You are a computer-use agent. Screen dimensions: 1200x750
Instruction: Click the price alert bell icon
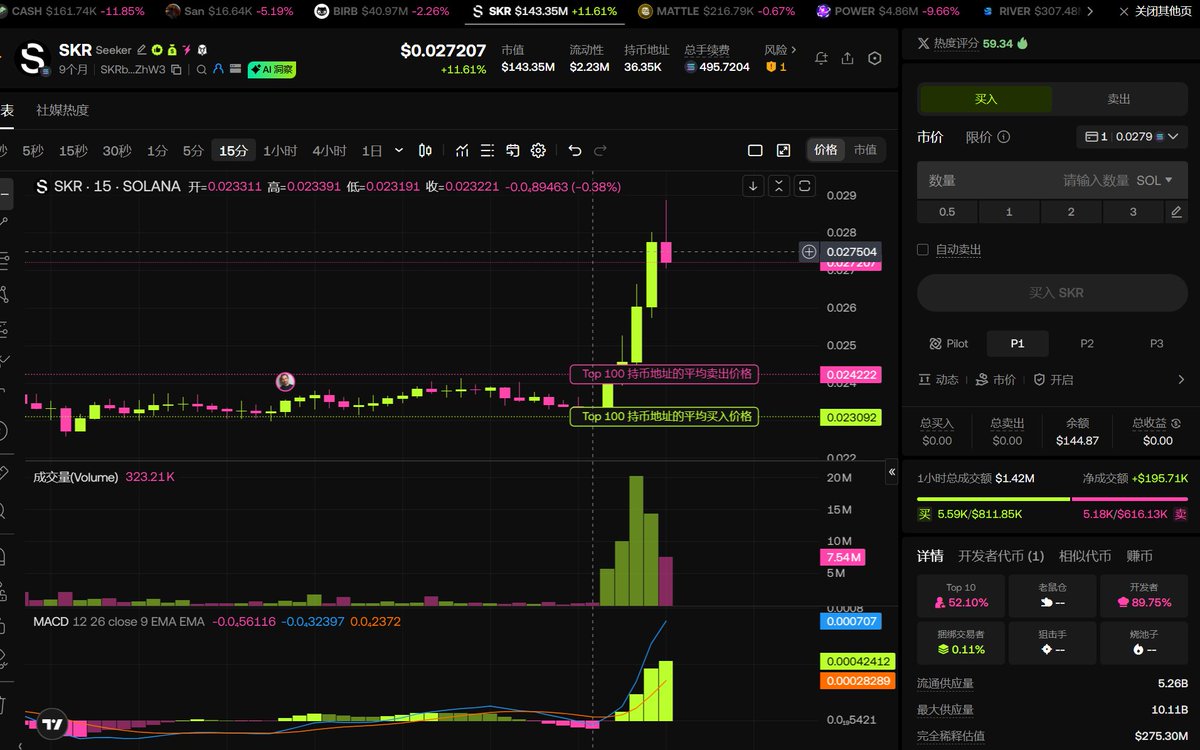[821, 58]
